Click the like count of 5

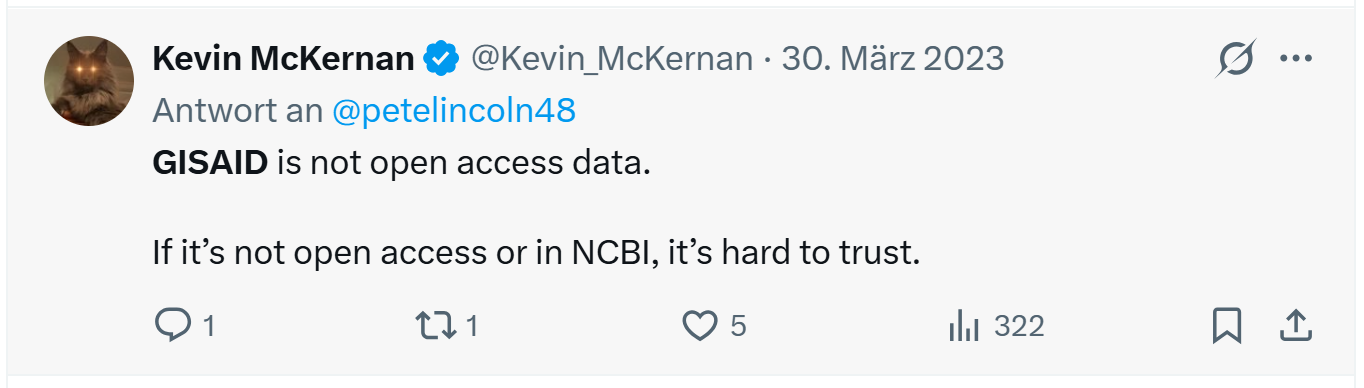click(738, 326)
